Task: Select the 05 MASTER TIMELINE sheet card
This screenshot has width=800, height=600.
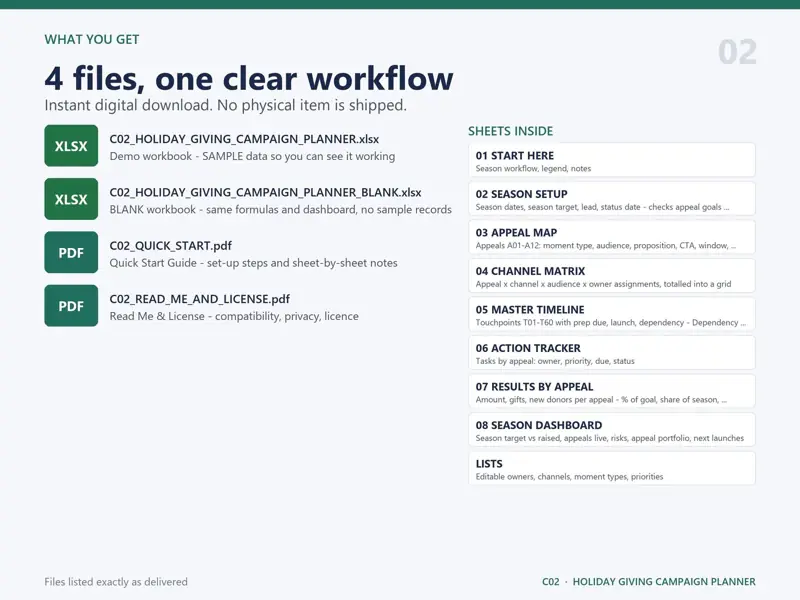Action: [x=612, y=314]
